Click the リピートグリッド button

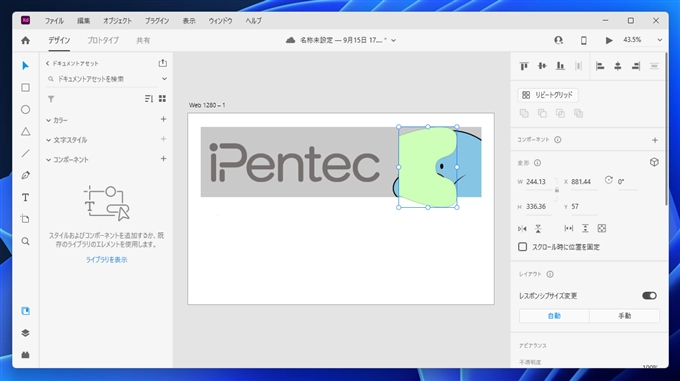548,95
